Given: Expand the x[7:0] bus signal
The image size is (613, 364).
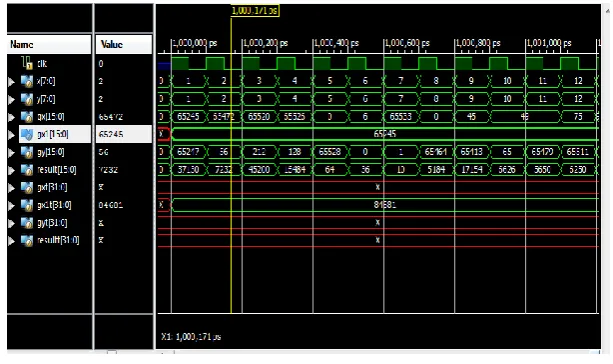Looking at the screenshot, I should (11, 81).
